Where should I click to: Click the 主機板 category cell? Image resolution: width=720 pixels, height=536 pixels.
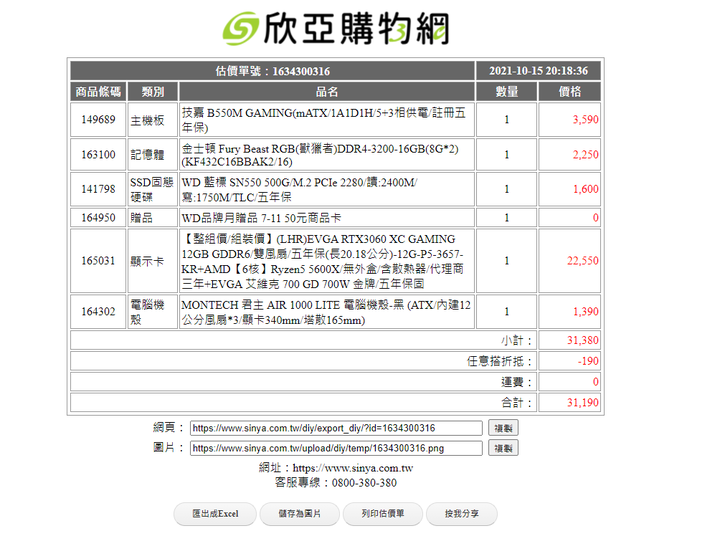[x=152, y=120]
